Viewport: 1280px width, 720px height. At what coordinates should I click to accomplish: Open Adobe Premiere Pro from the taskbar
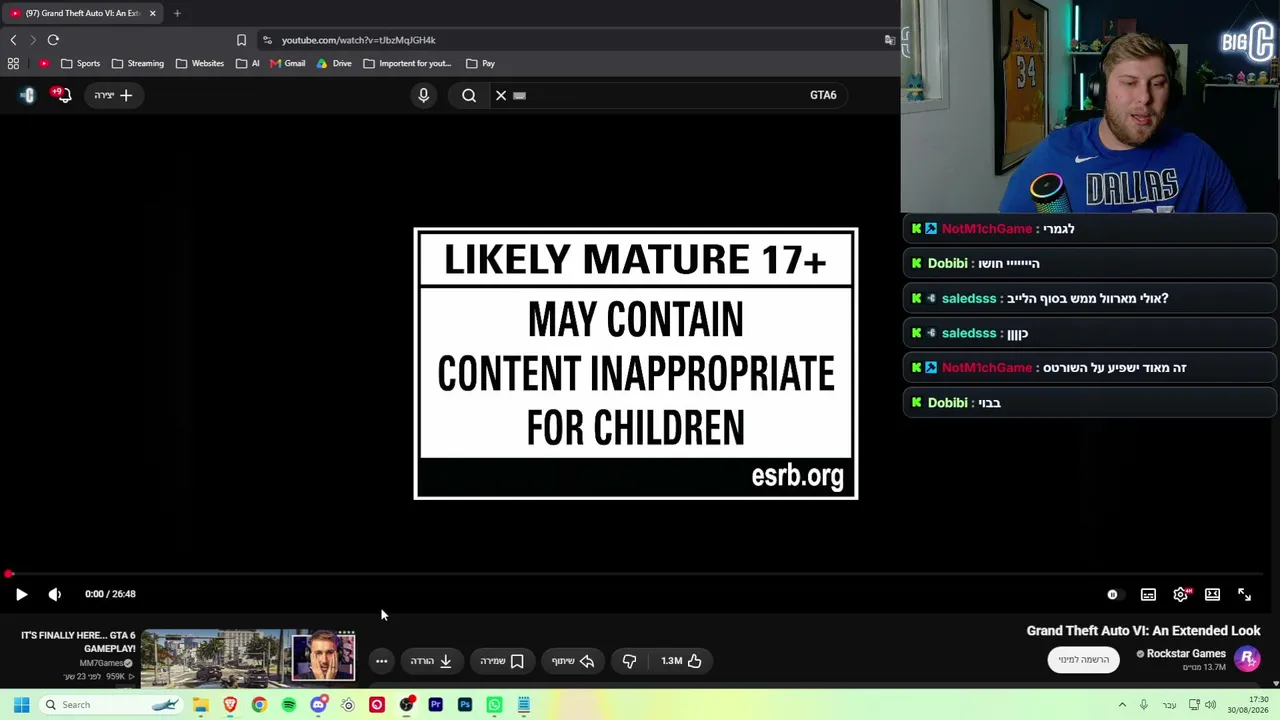[x=435, y=705]
